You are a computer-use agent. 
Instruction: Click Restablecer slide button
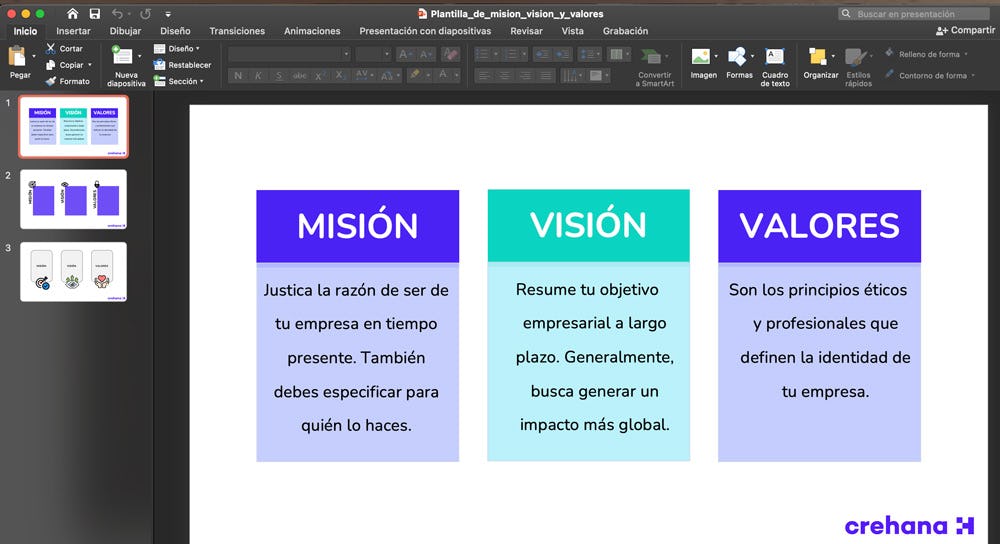(x=182, y=65)
